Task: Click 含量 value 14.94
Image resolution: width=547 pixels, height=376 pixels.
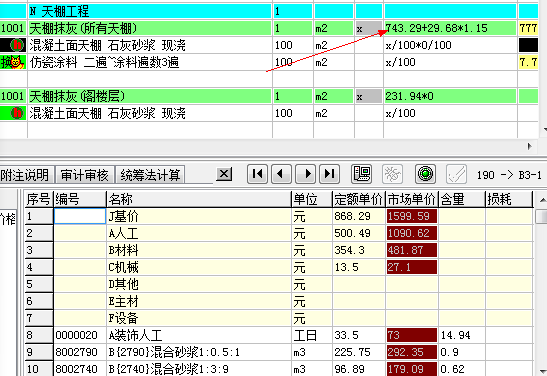Action: pyautogui.click(x=462, y=335)
